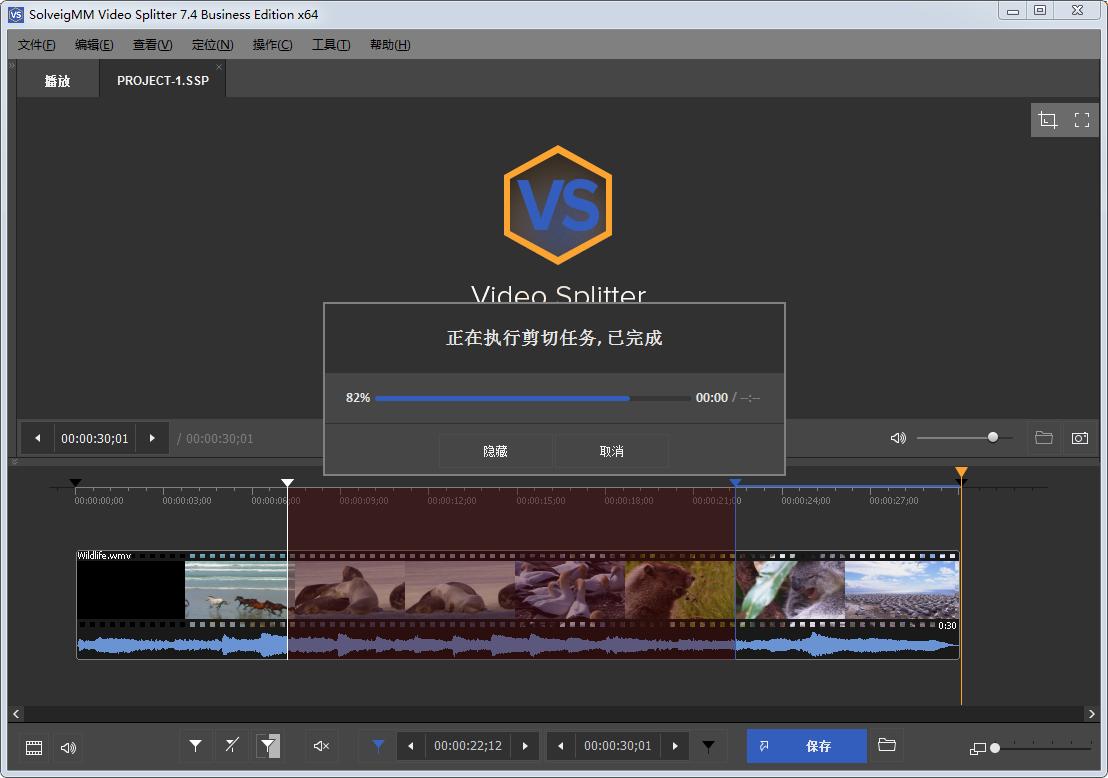Screen dimensions: 1108x778
Task: Click the fullscreen icon at top right
Action: 1081,119
